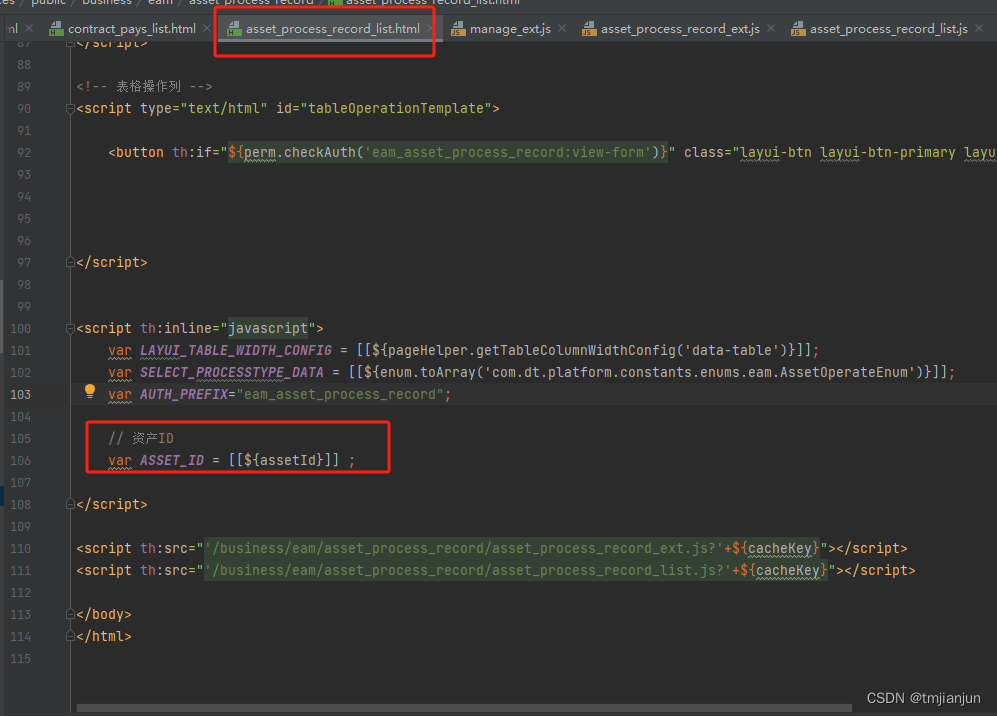The height and width of the screenshot is (716, 997).
Task: Collapse fold marker at line 97 closing script
Action: coord(70,262)
